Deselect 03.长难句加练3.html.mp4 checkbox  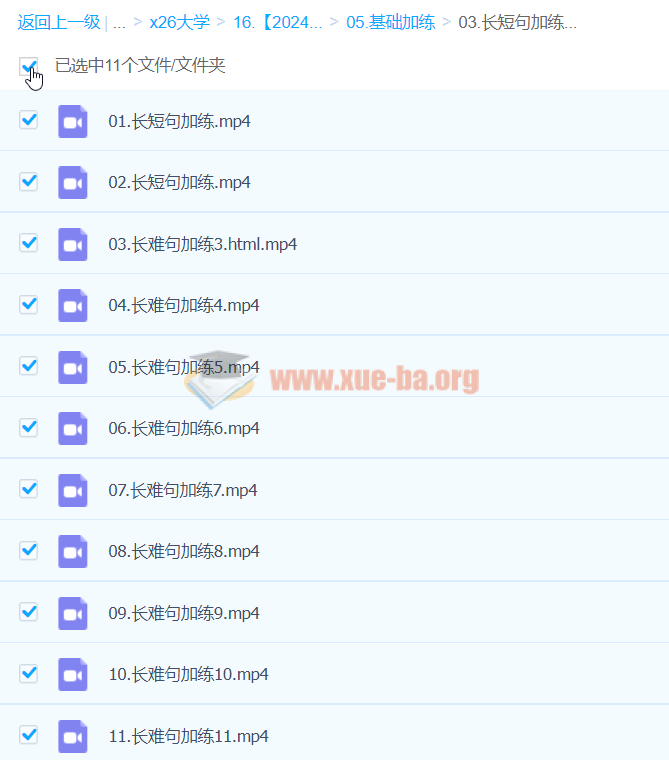[x=29, y=243]
